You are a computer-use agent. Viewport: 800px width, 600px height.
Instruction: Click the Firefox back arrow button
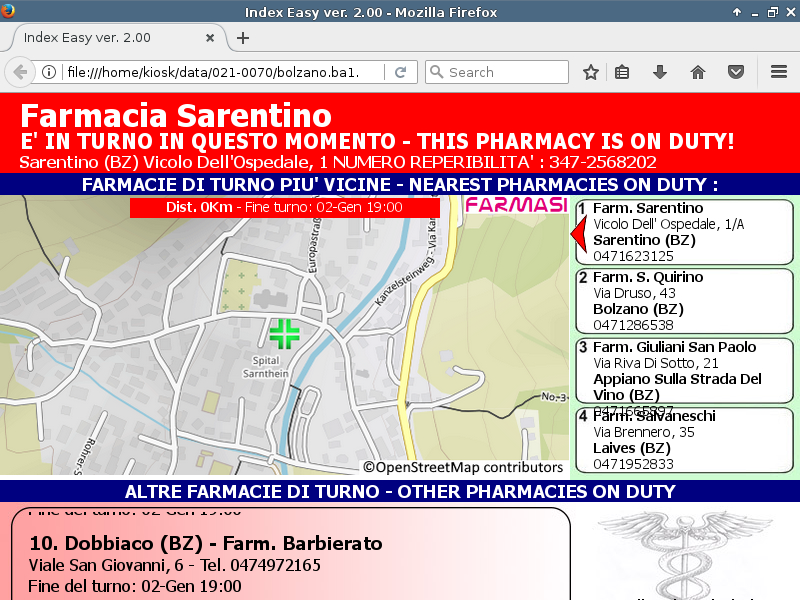(20, 72)
